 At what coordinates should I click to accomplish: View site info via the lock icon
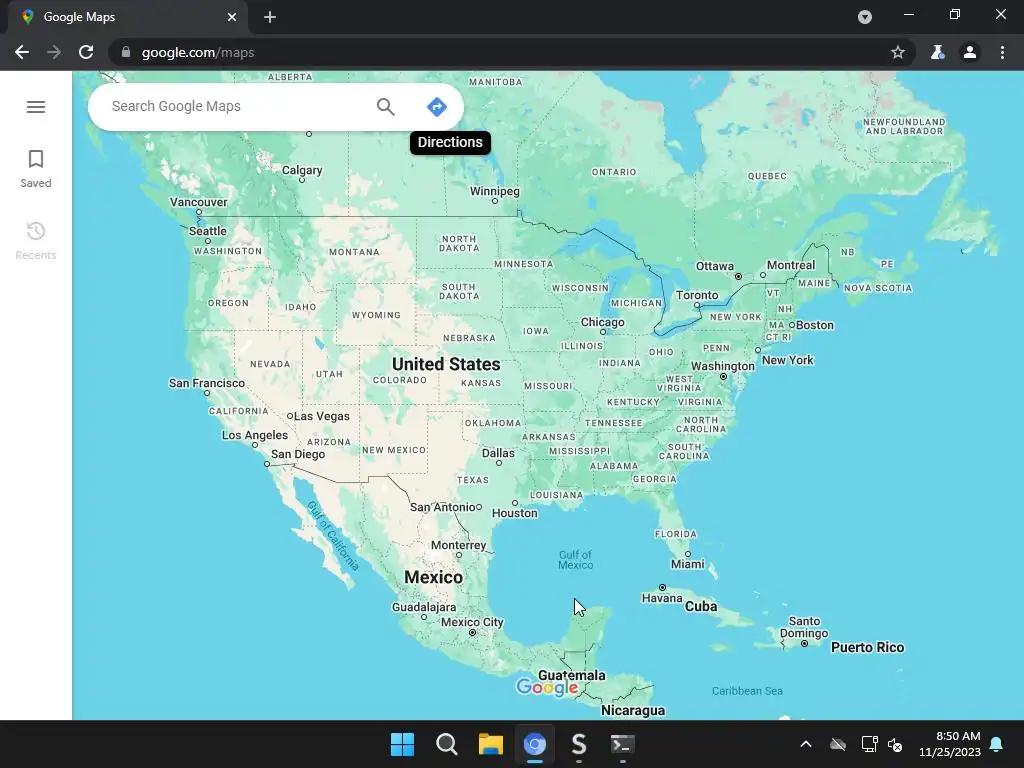126,52
